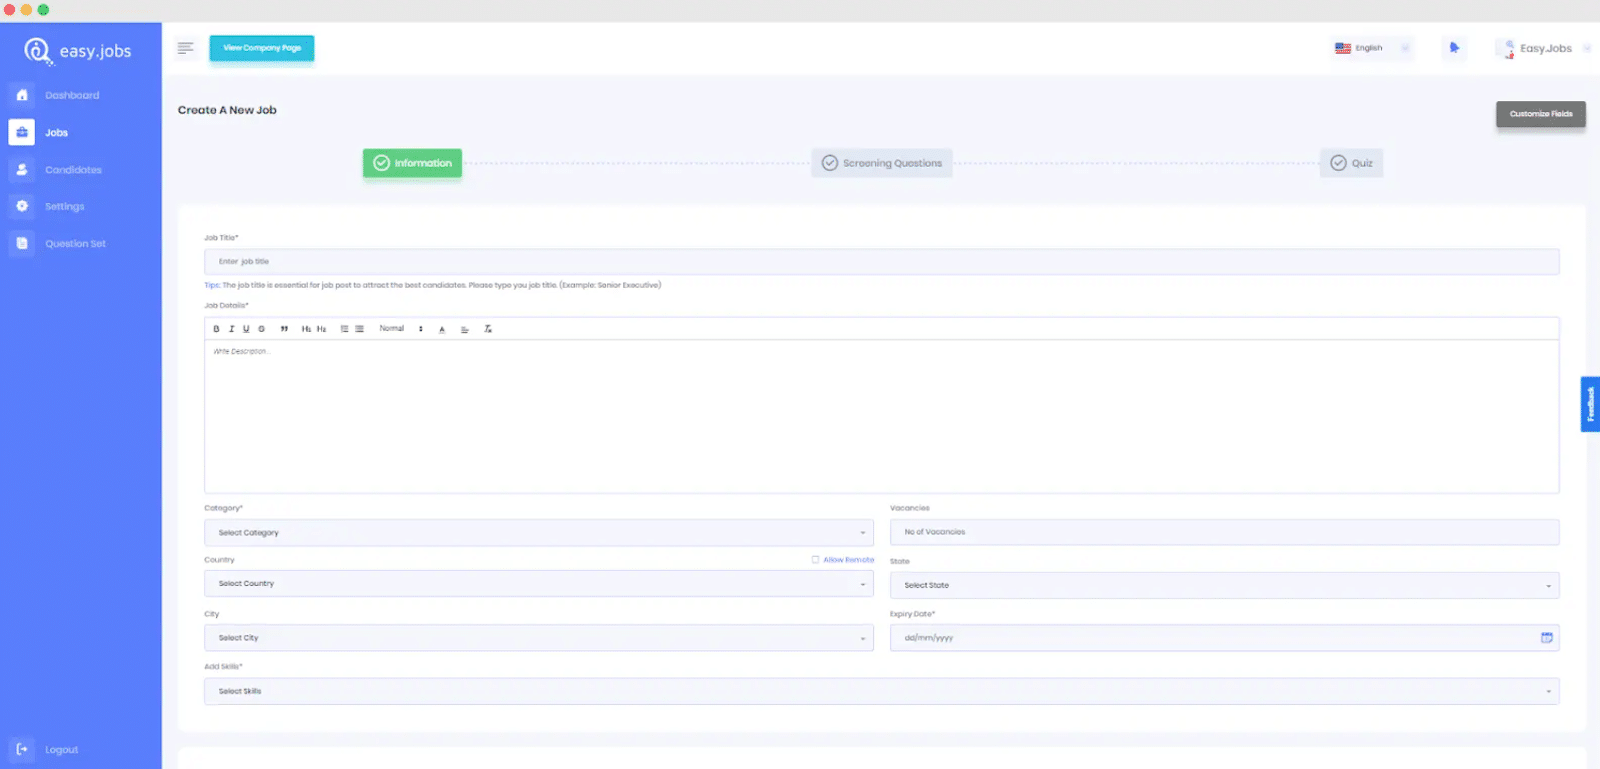Image resolution: width=1600 pixels, height=769 pixels.
Task: Click the Question Set document icon
Action: tap(22, 243)
